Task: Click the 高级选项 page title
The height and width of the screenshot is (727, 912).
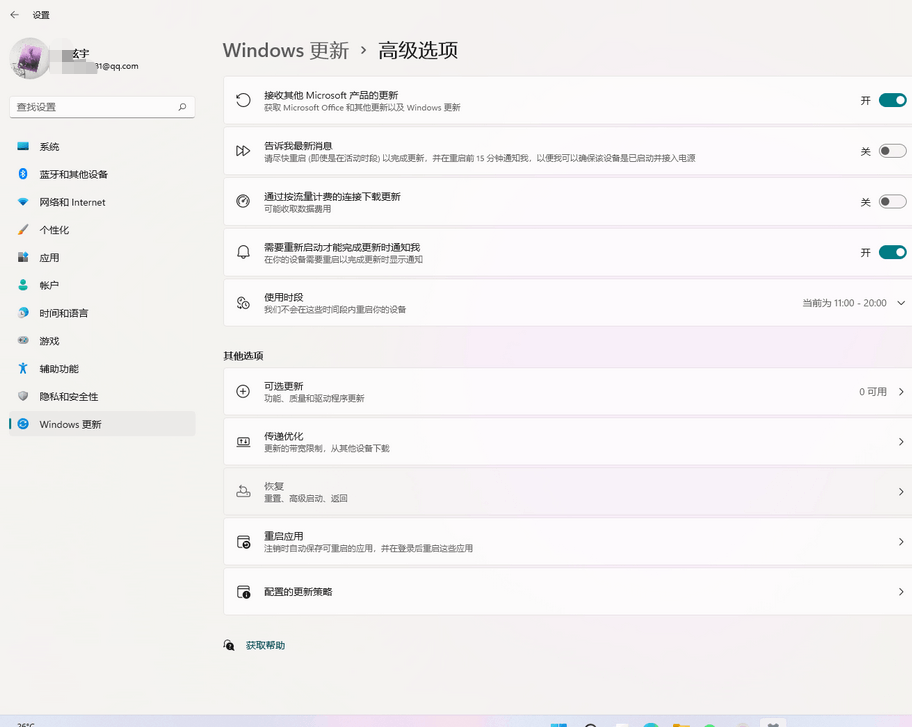Action: click(x=418, y=51)
